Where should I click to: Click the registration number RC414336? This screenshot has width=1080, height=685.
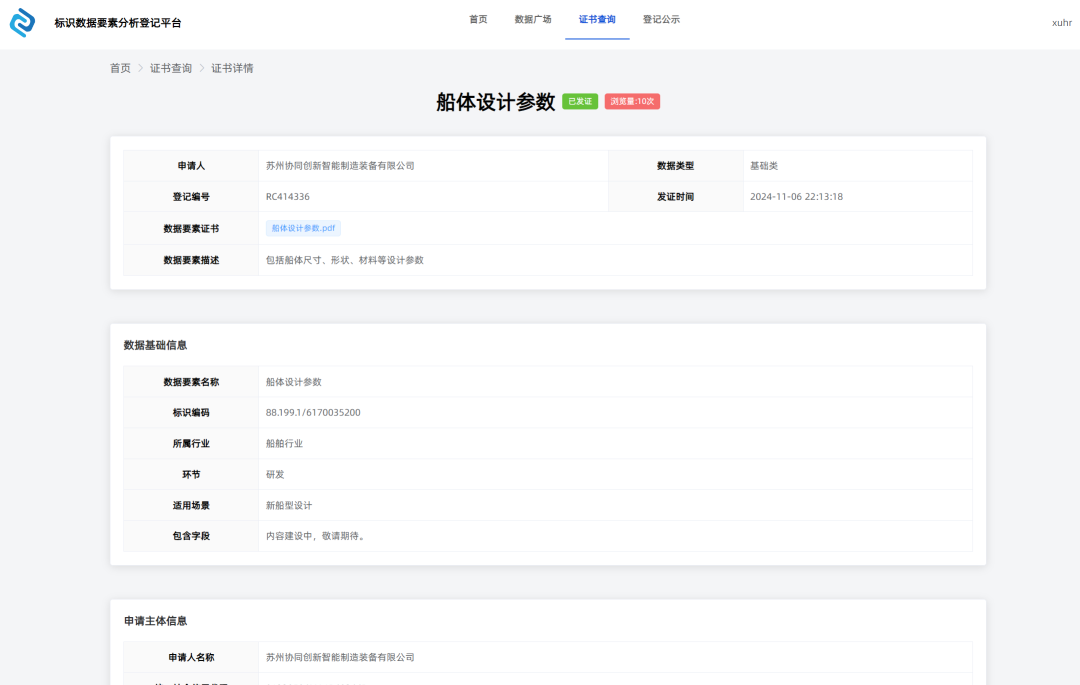[x=290, y=197]
